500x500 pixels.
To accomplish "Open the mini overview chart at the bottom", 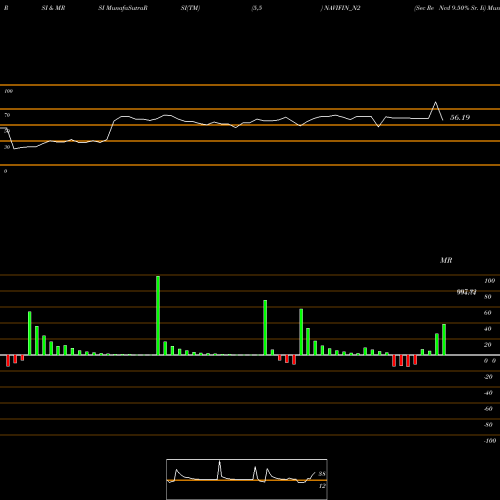I will [247, 479].
